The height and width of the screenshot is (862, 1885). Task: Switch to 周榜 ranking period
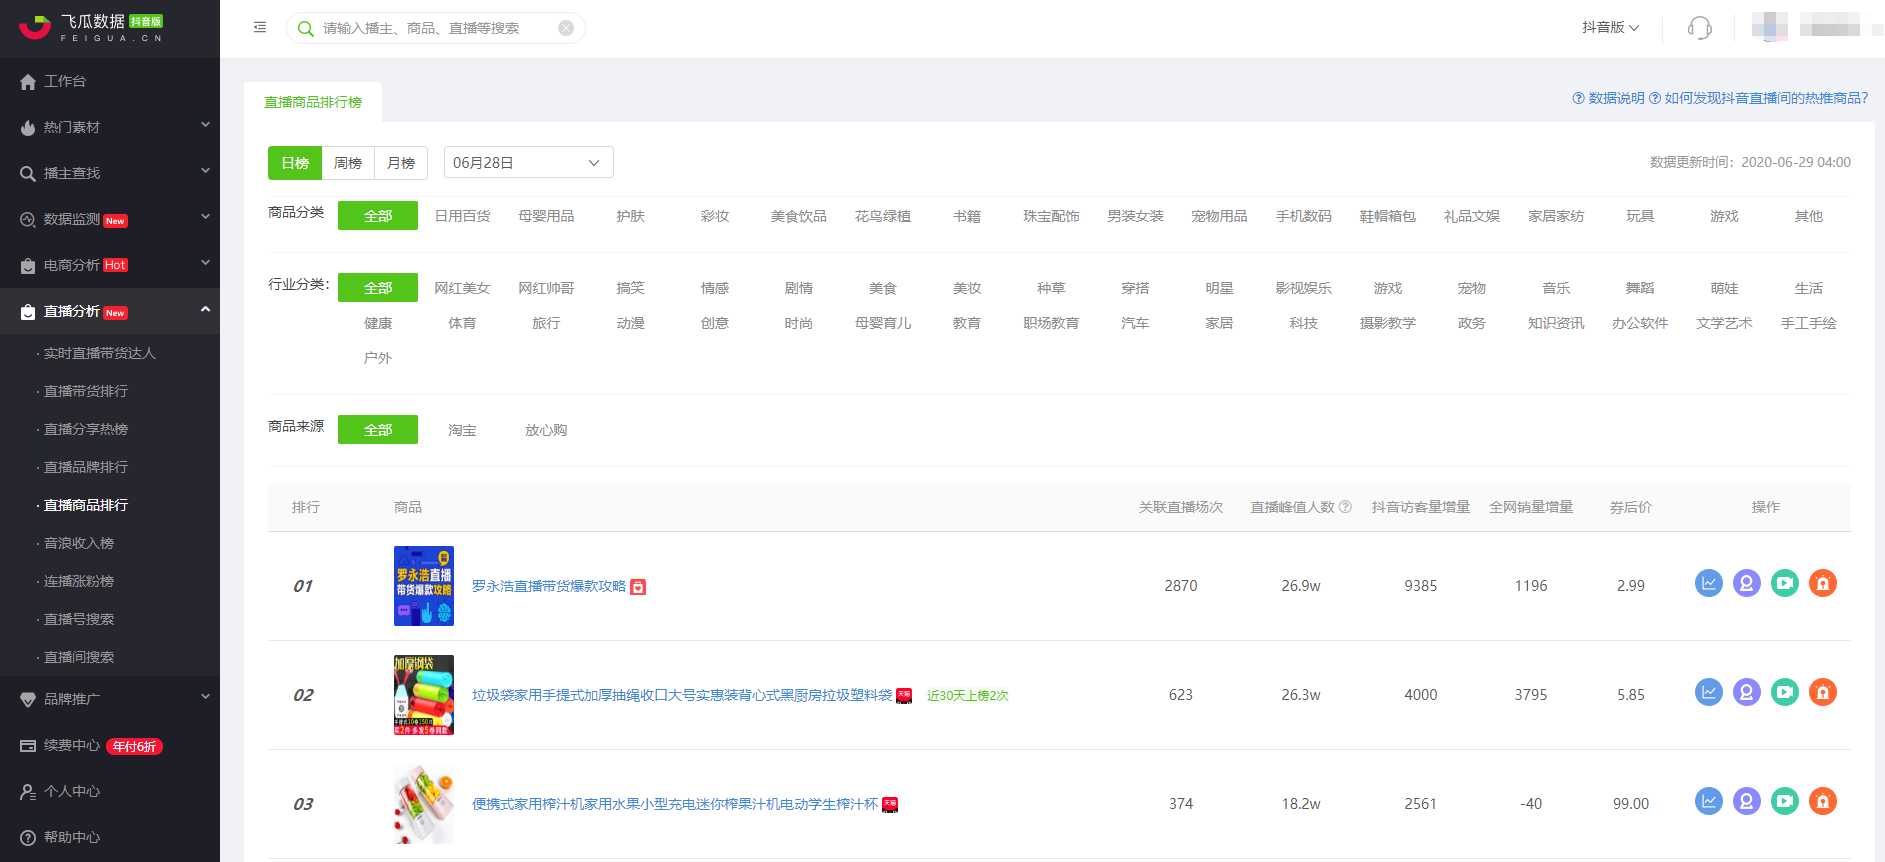(x=348, y=163)
